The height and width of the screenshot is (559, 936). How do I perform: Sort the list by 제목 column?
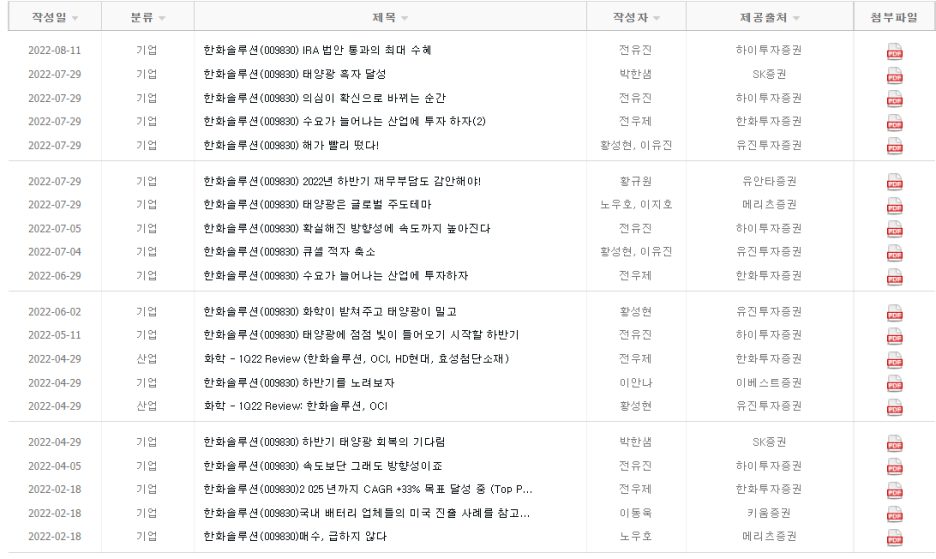tap(405, 19)
